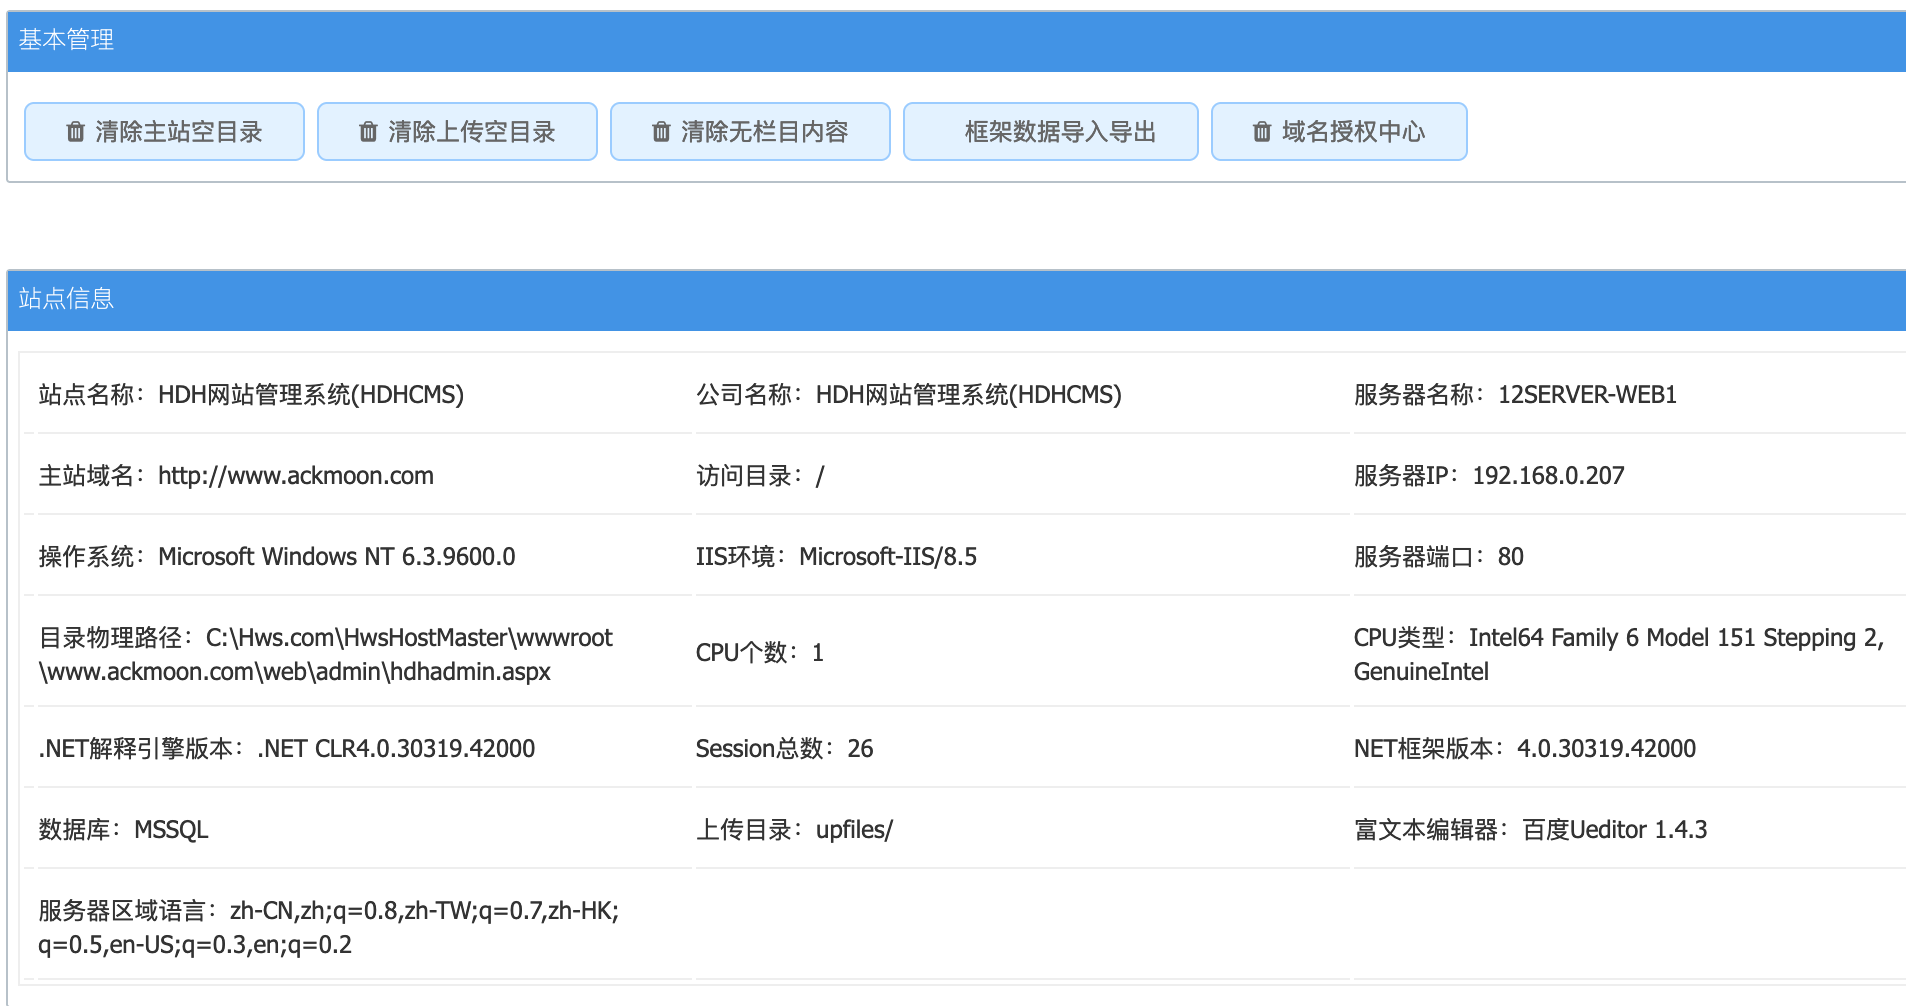Click the 基本管理 panel header
This screenshot has height=1006, width=1906.
[66, 40]
